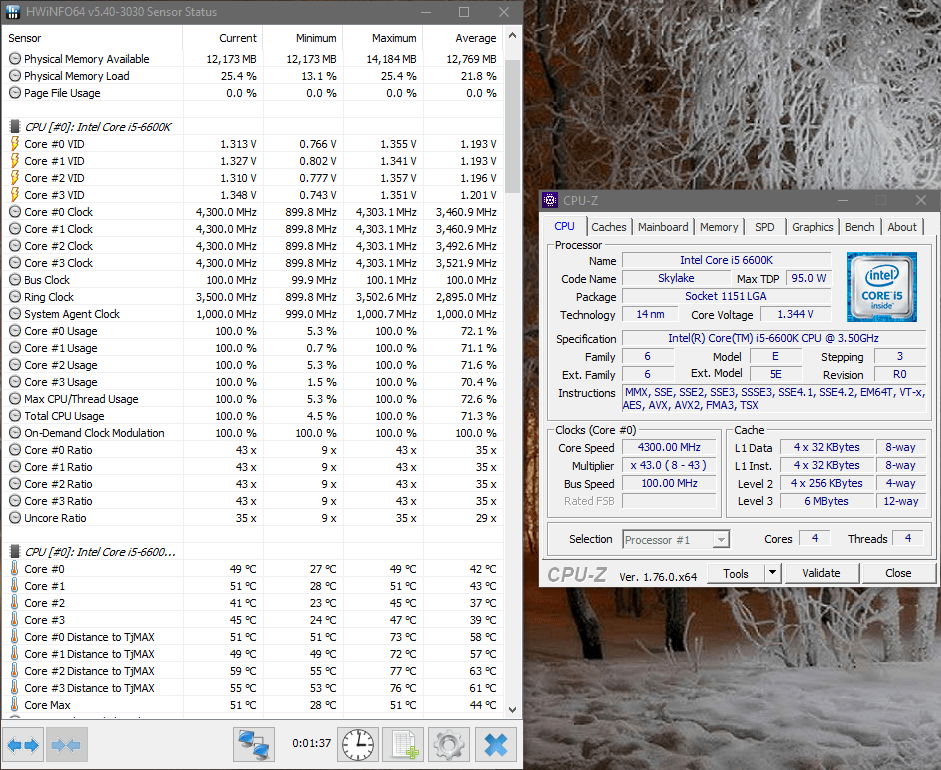The width and height of the screenshot is (941, 770).
Task: Click the Current column header
Action: coord(223,38)
